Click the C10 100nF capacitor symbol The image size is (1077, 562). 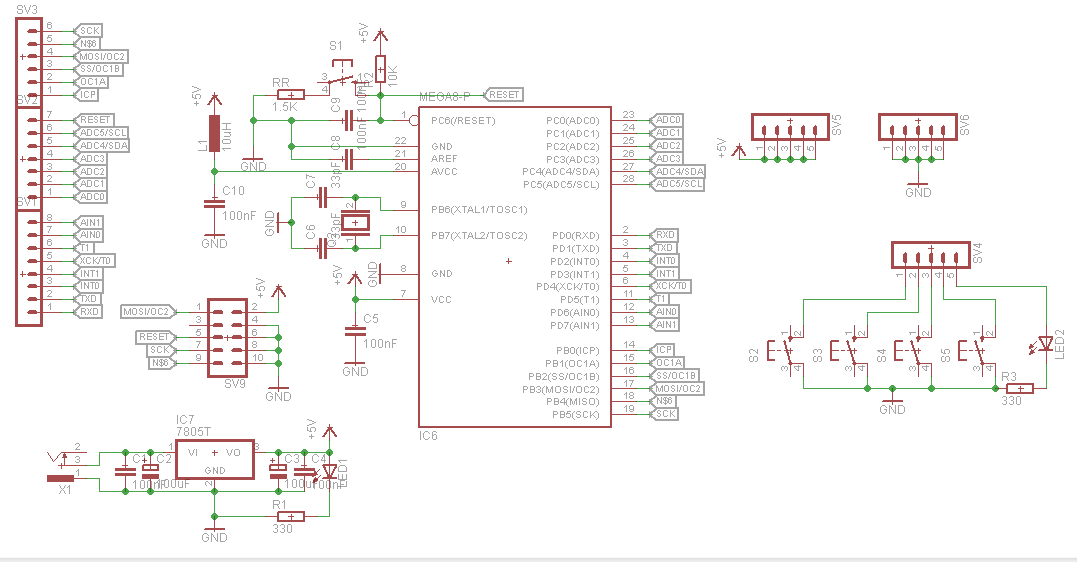tap(214, 203)
